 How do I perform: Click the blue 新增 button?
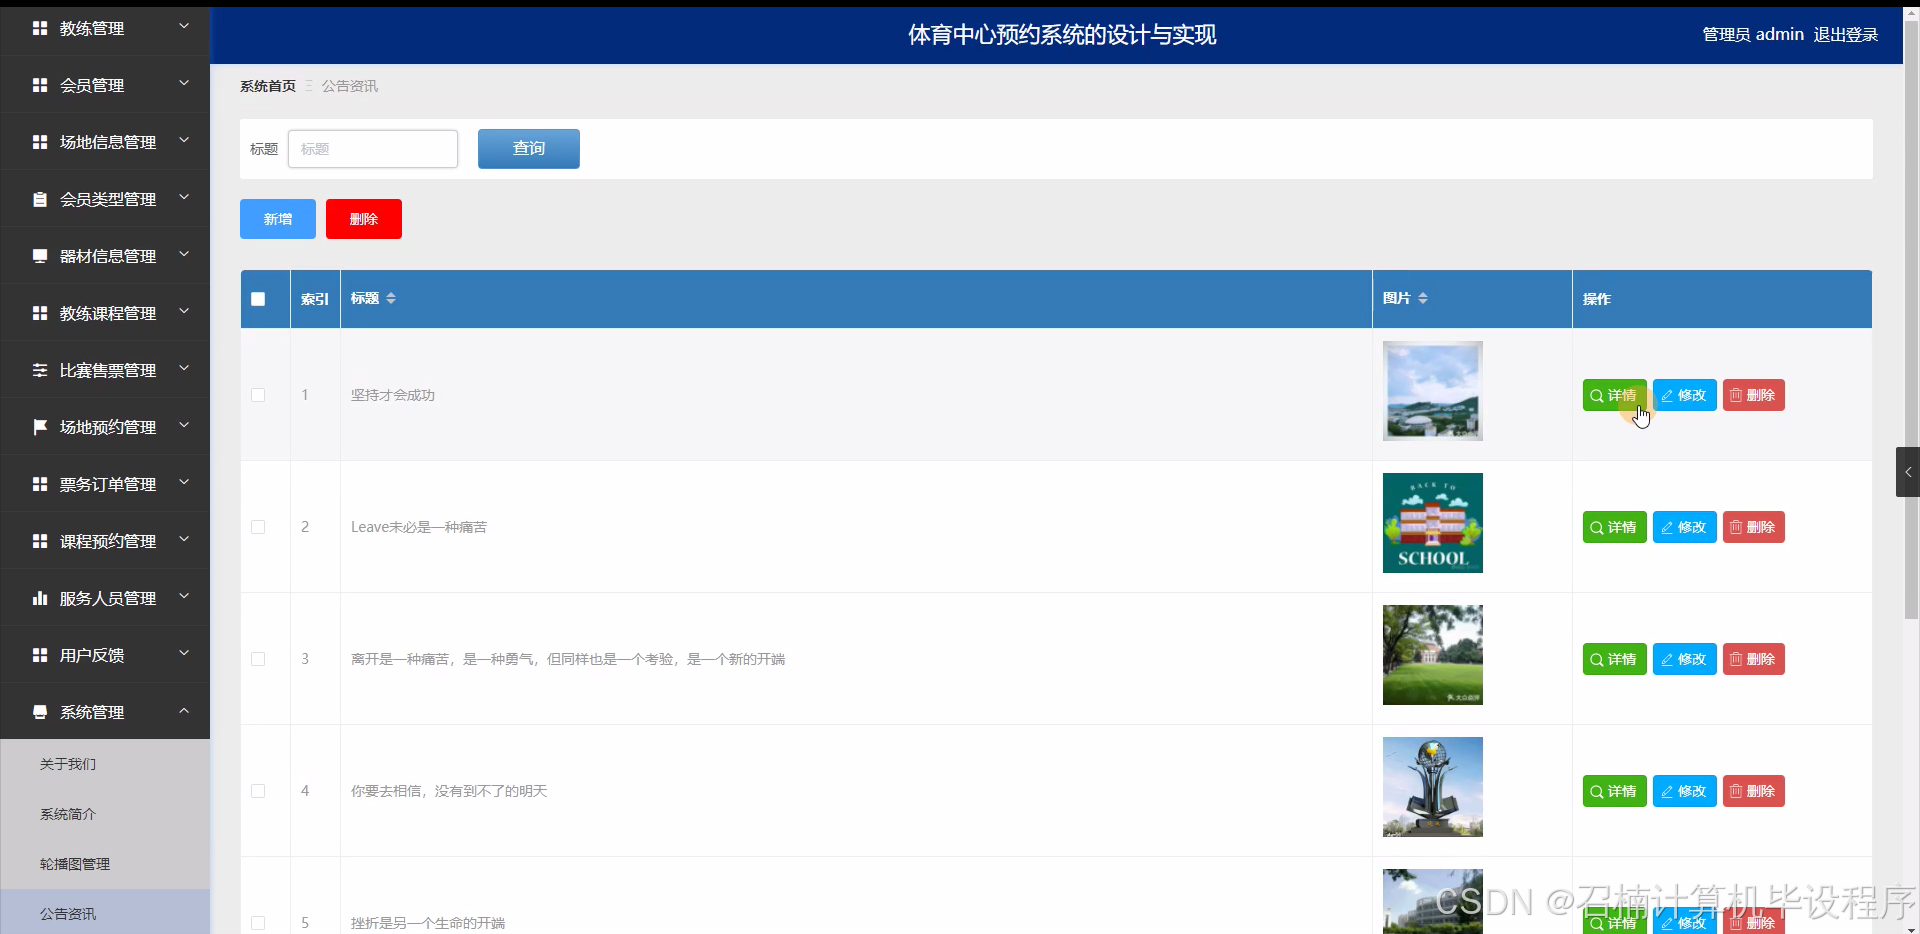click(278, 219)
